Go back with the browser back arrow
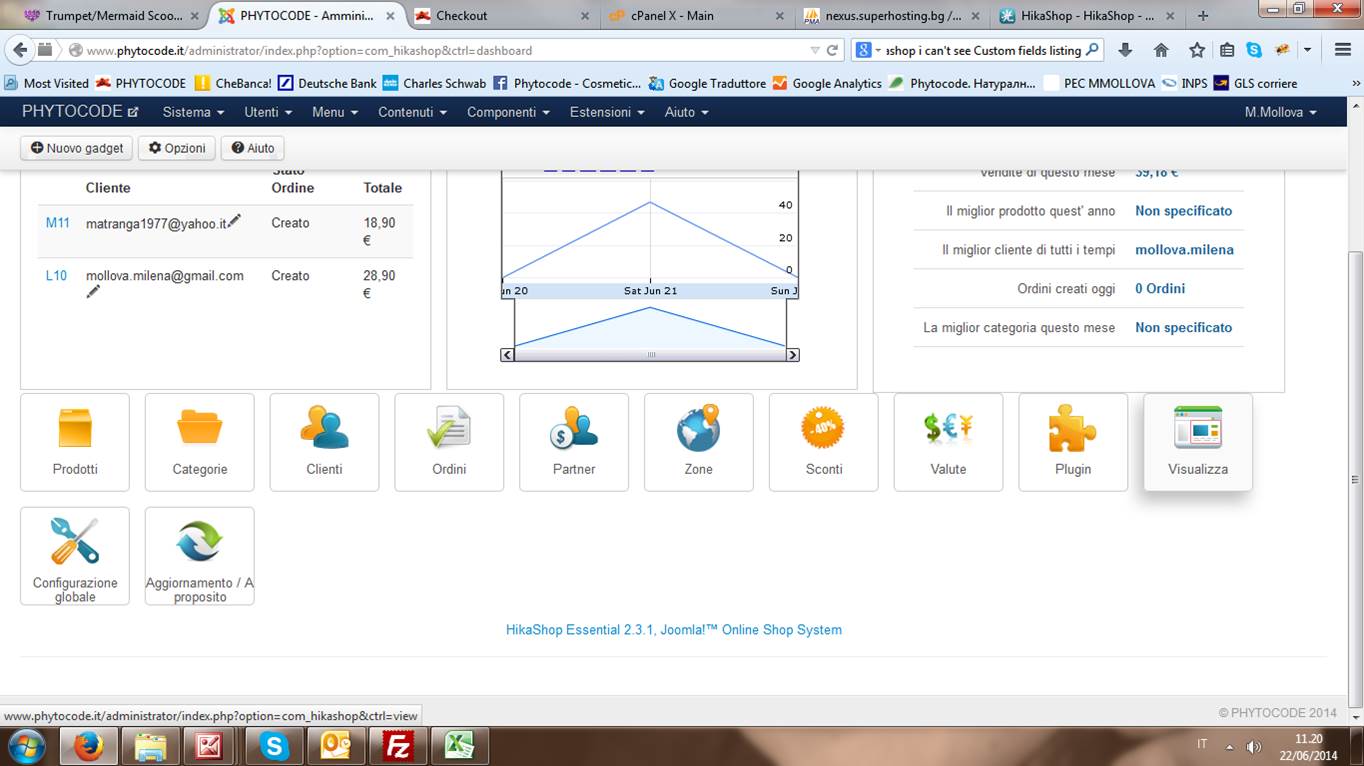The width and height of the screenshot is (1364, 766). pyautogui.click(x=19, y=50)
